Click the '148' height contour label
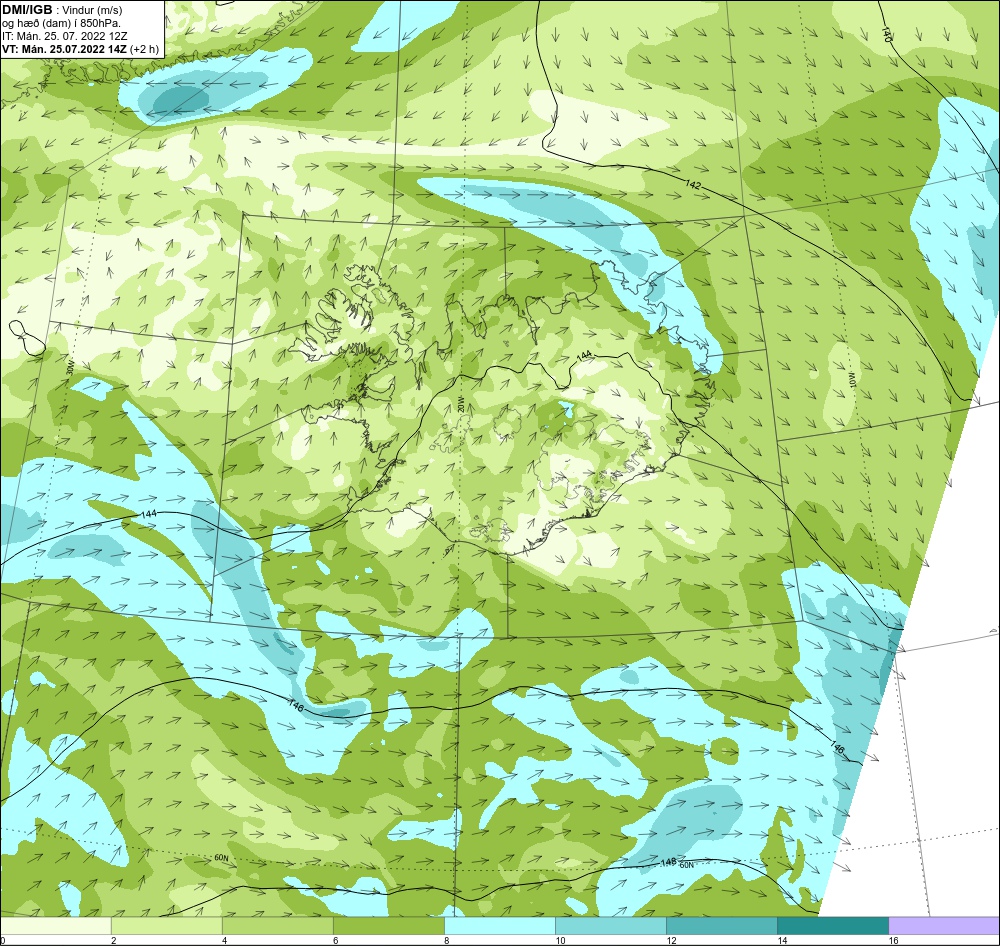Image resolution: width=1000 pixels, height=946 pixels. coord(668,862)
